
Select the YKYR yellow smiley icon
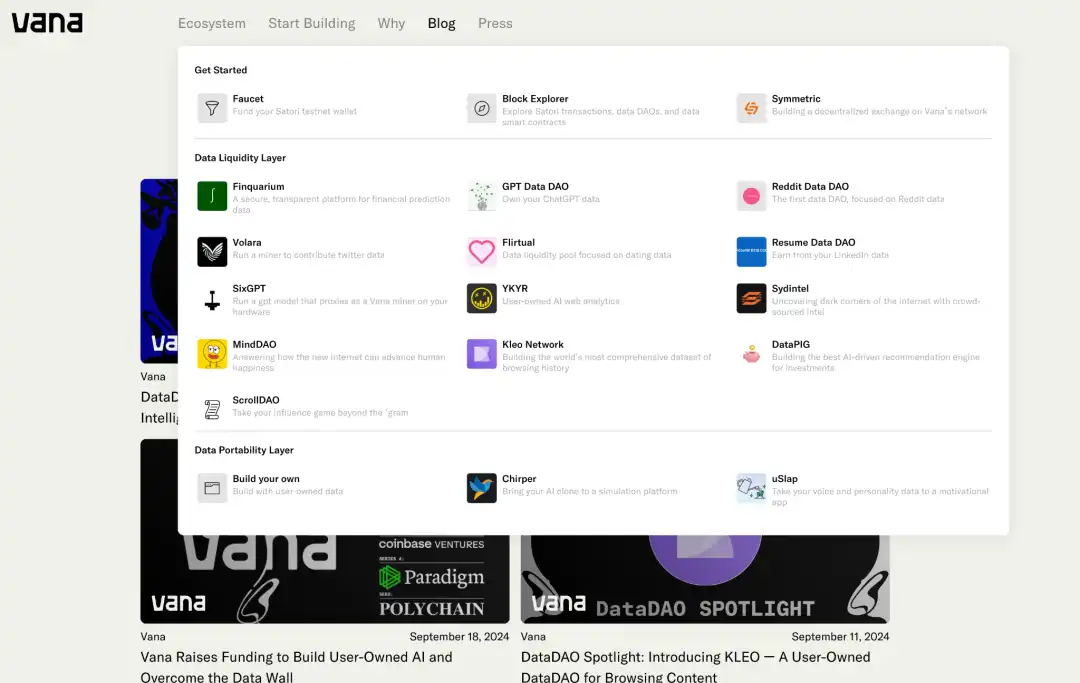tap(482, 298)
